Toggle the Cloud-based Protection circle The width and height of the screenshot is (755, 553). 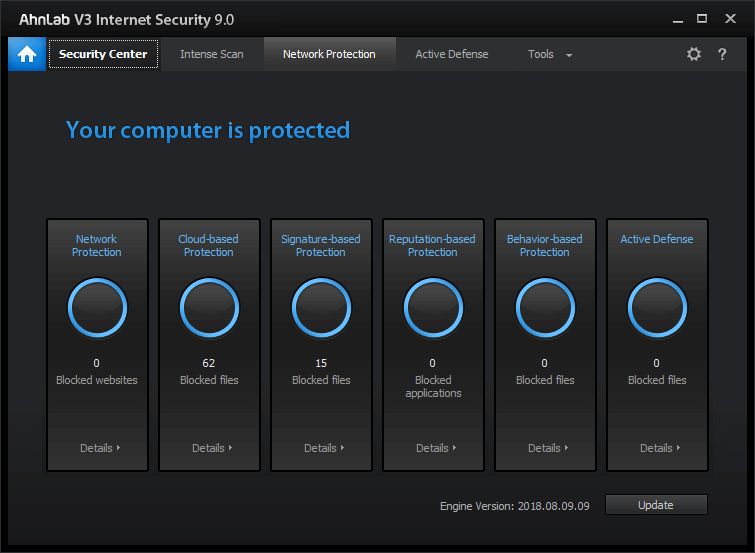[x=209, y=308]
